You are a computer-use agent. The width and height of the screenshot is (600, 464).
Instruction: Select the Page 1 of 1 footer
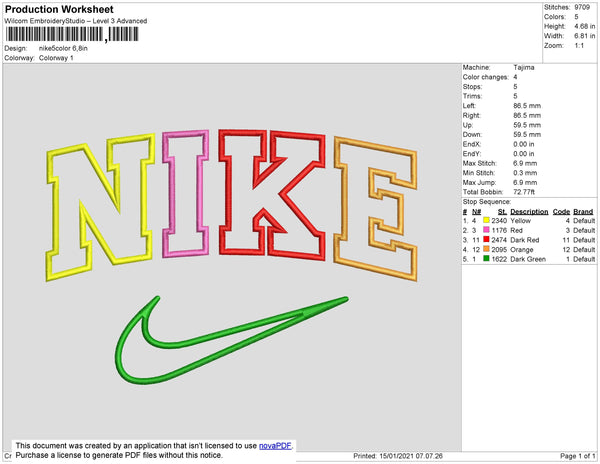577,456
